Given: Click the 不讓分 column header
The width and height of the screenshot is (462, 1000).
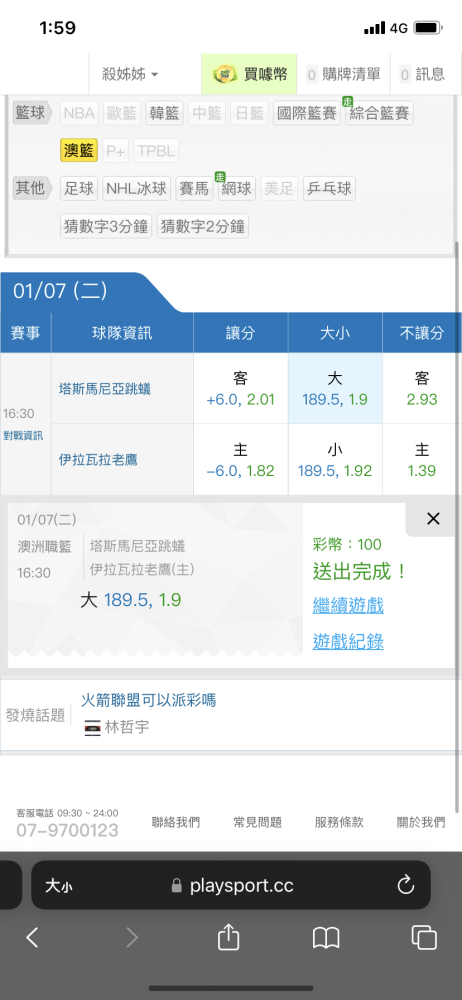Looking at the screenshot, I should pyautogui.click(x=422, y=332).
